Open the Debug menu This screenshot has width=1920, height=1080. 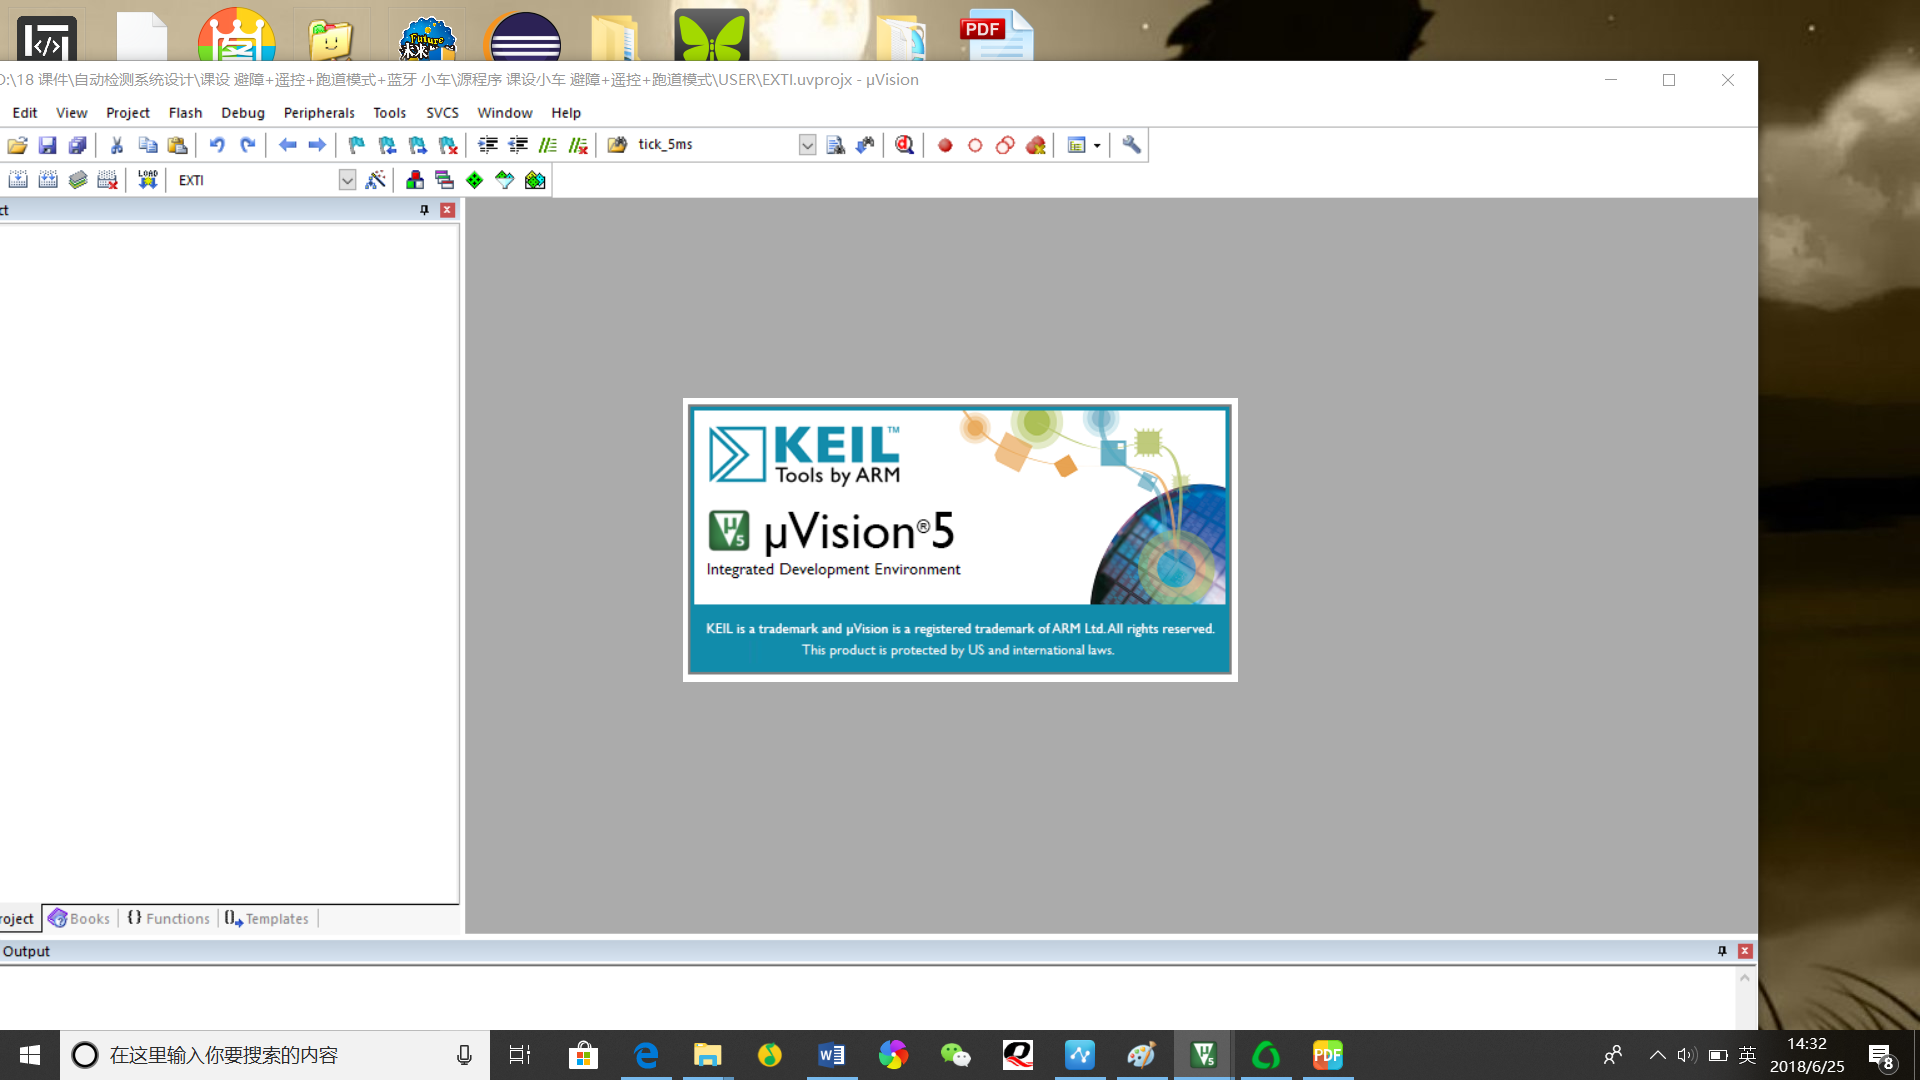point(243,113)
